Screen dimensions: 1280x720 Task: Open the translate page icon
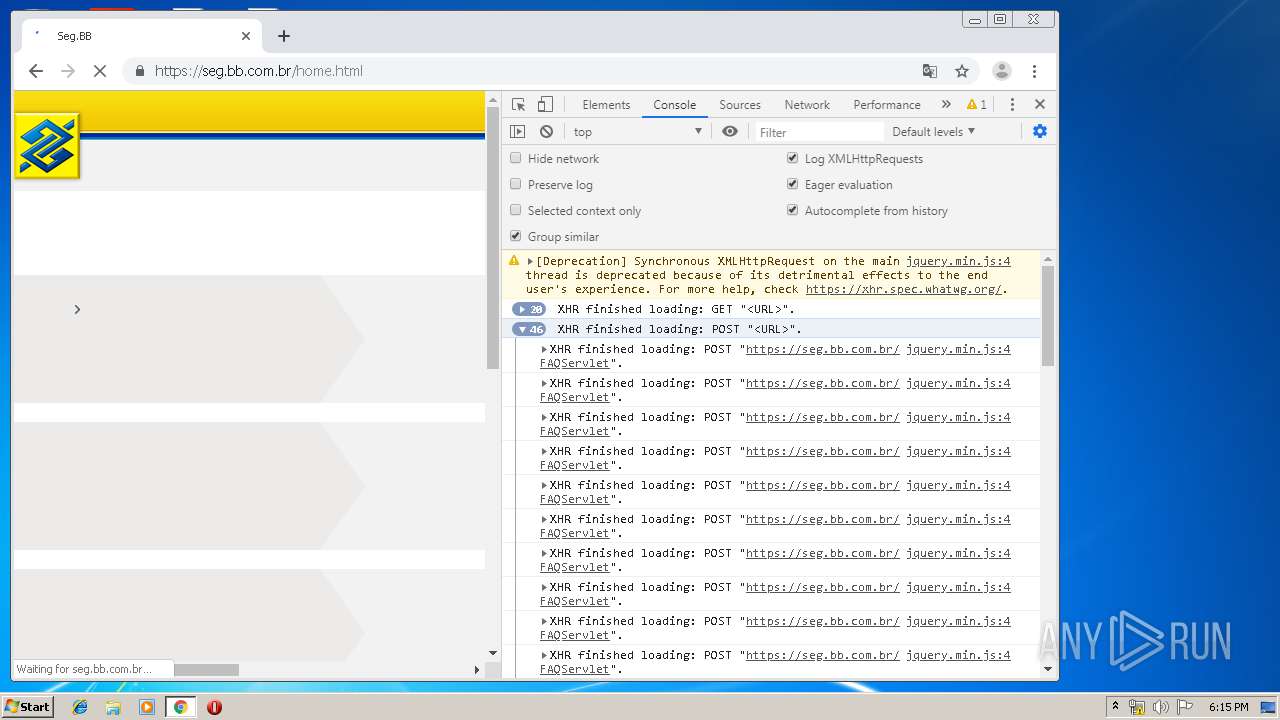tap(930, 71)
